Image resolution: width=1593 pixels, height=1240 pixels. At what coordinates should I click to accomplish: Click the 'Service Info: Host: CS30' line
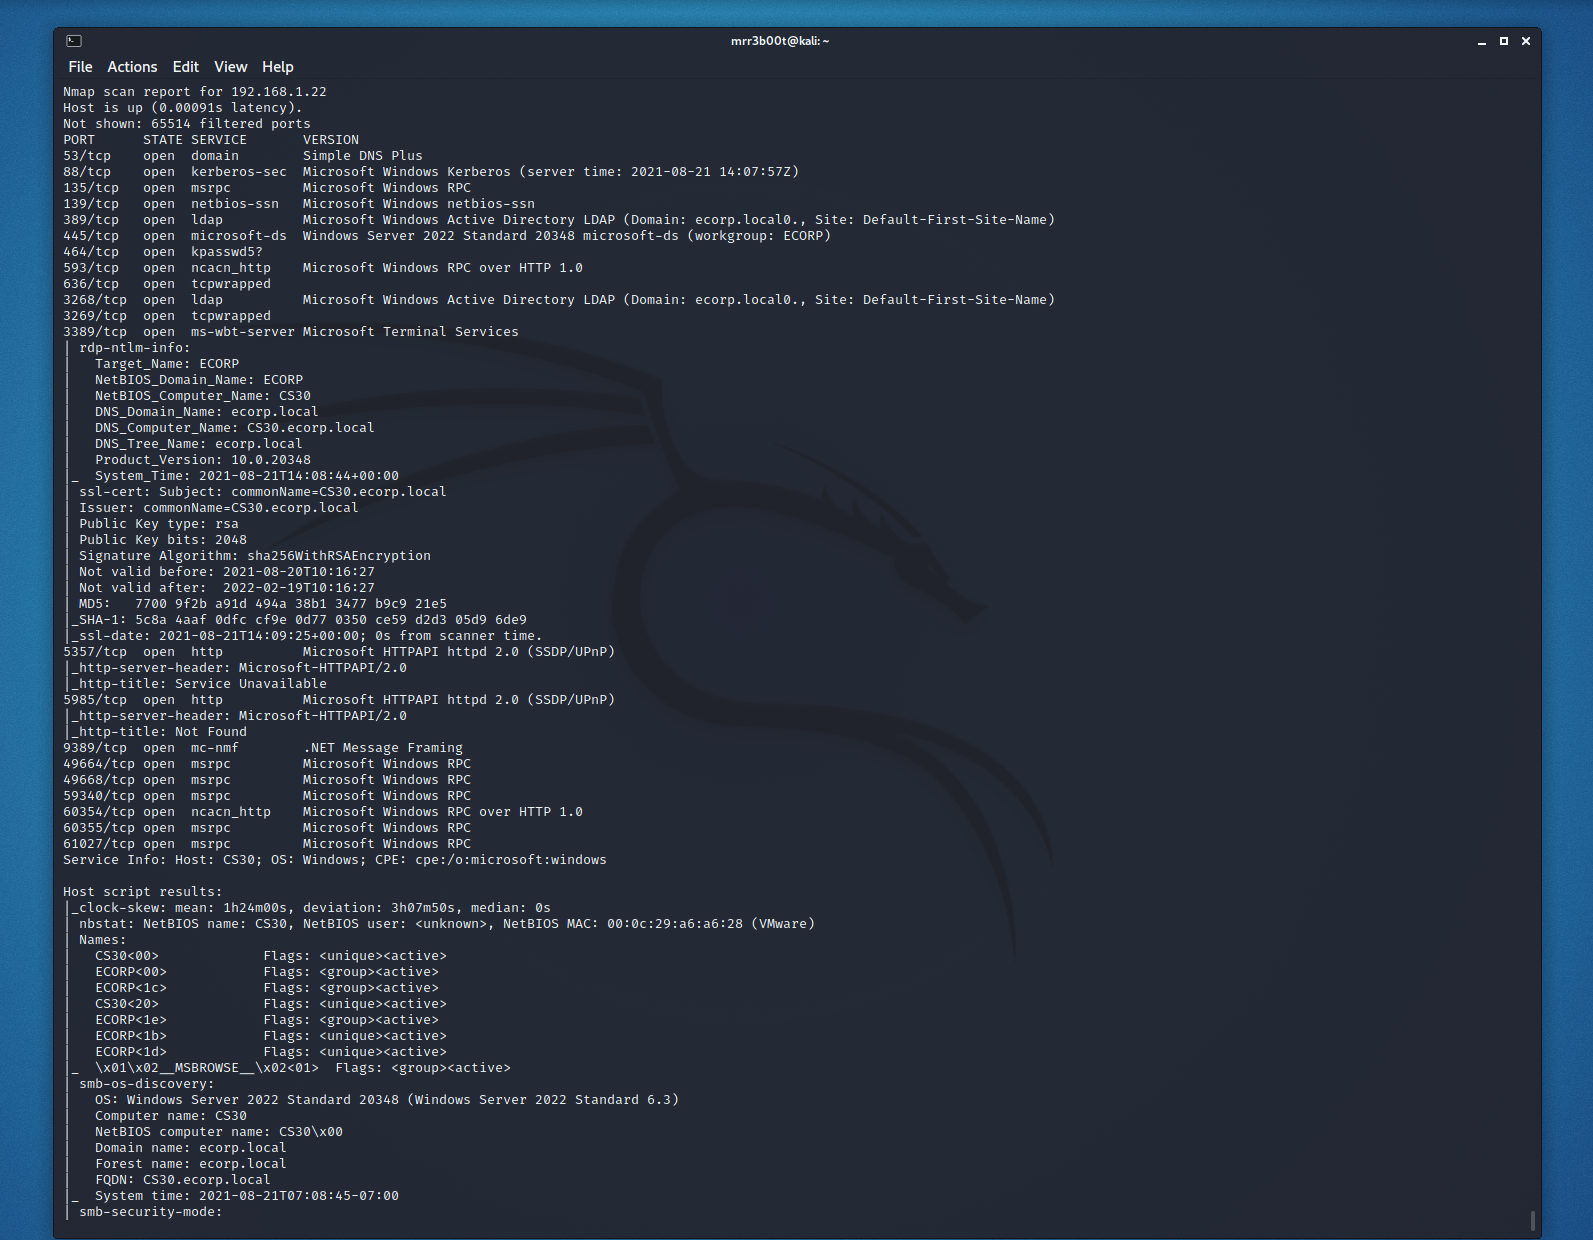335,860
